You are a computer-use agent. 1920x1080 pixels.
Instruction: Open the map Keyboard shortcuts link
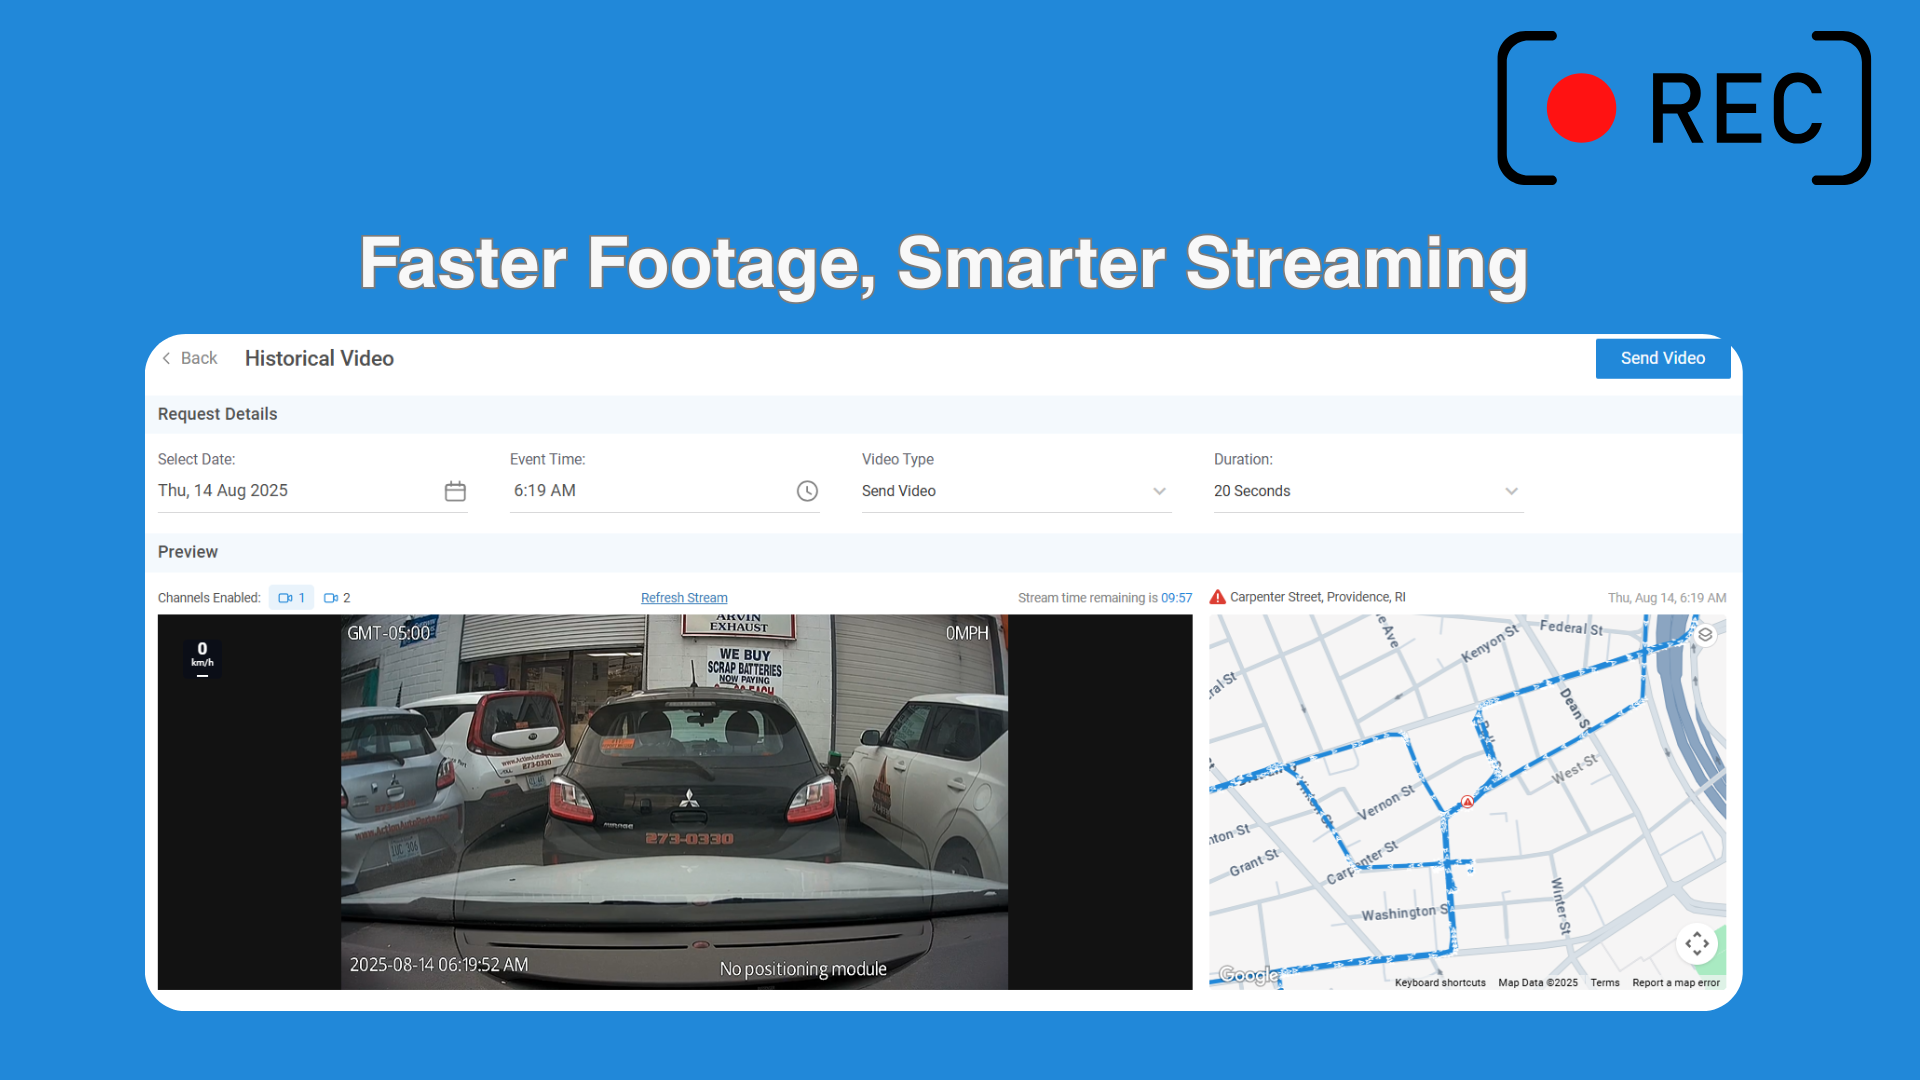pos(1440,983)
